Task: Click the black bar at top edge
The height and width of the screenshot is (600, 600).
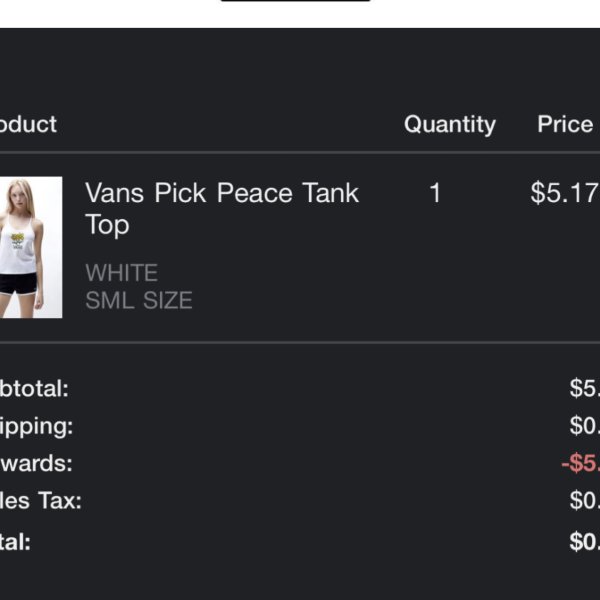Action: 295,1
